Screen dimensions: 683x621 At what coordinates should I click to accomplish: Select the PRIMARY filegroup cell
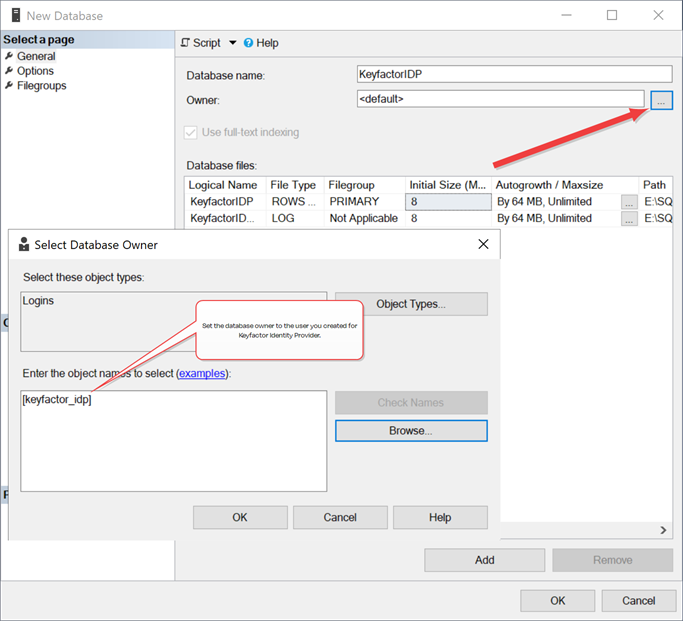[x=365, y=202]
